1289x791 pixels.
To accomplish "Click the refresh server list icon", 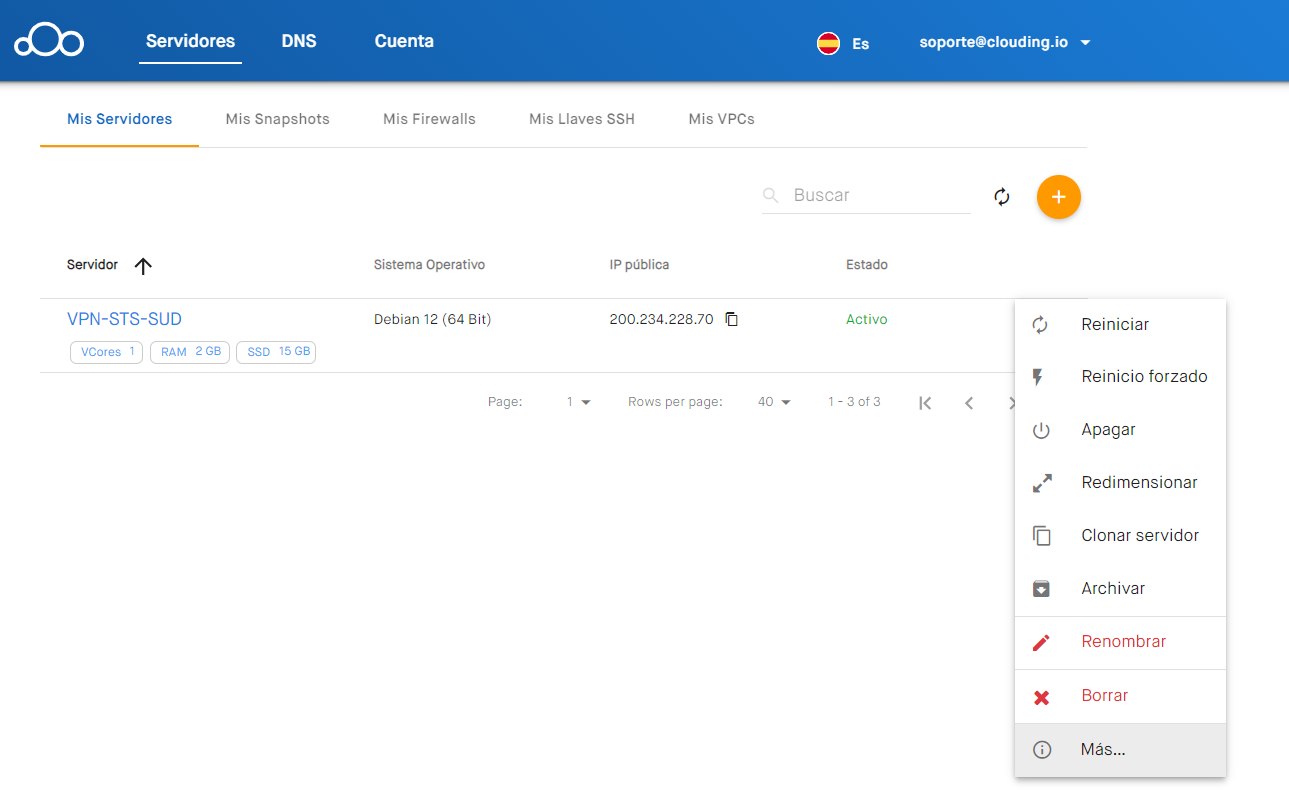I will pos(1002,197).
